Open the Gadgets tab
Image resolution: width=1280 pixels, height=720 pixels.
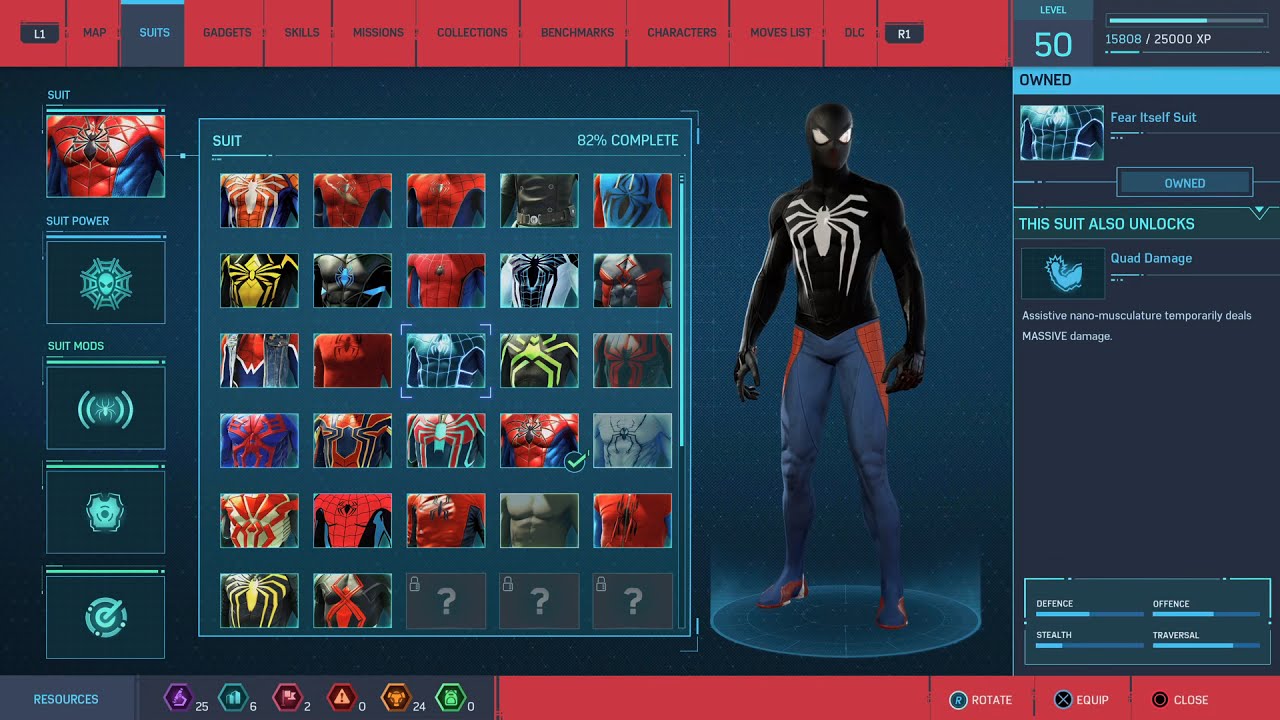[x=227, y=33]
